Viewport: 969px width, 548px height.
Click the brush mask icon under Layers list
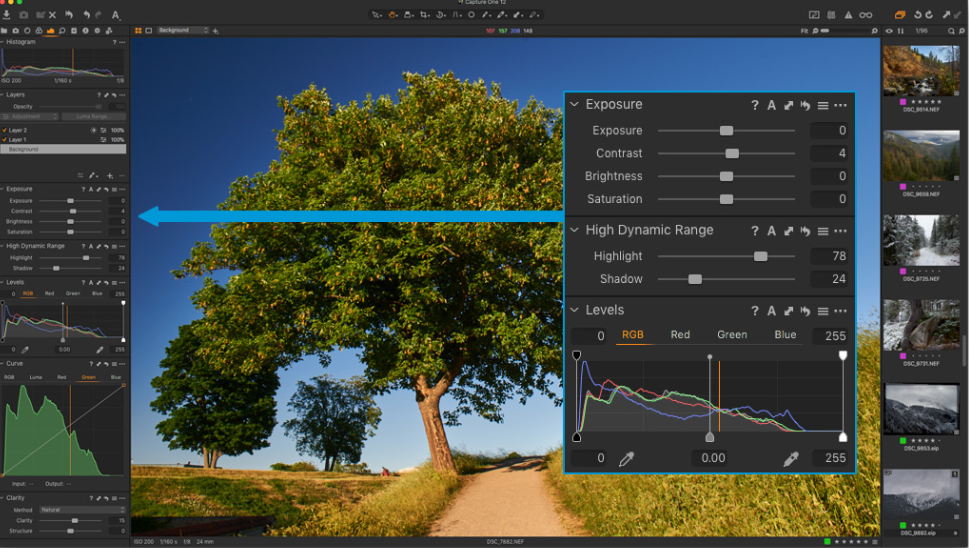pyautogui.click(x=92, y=175)
